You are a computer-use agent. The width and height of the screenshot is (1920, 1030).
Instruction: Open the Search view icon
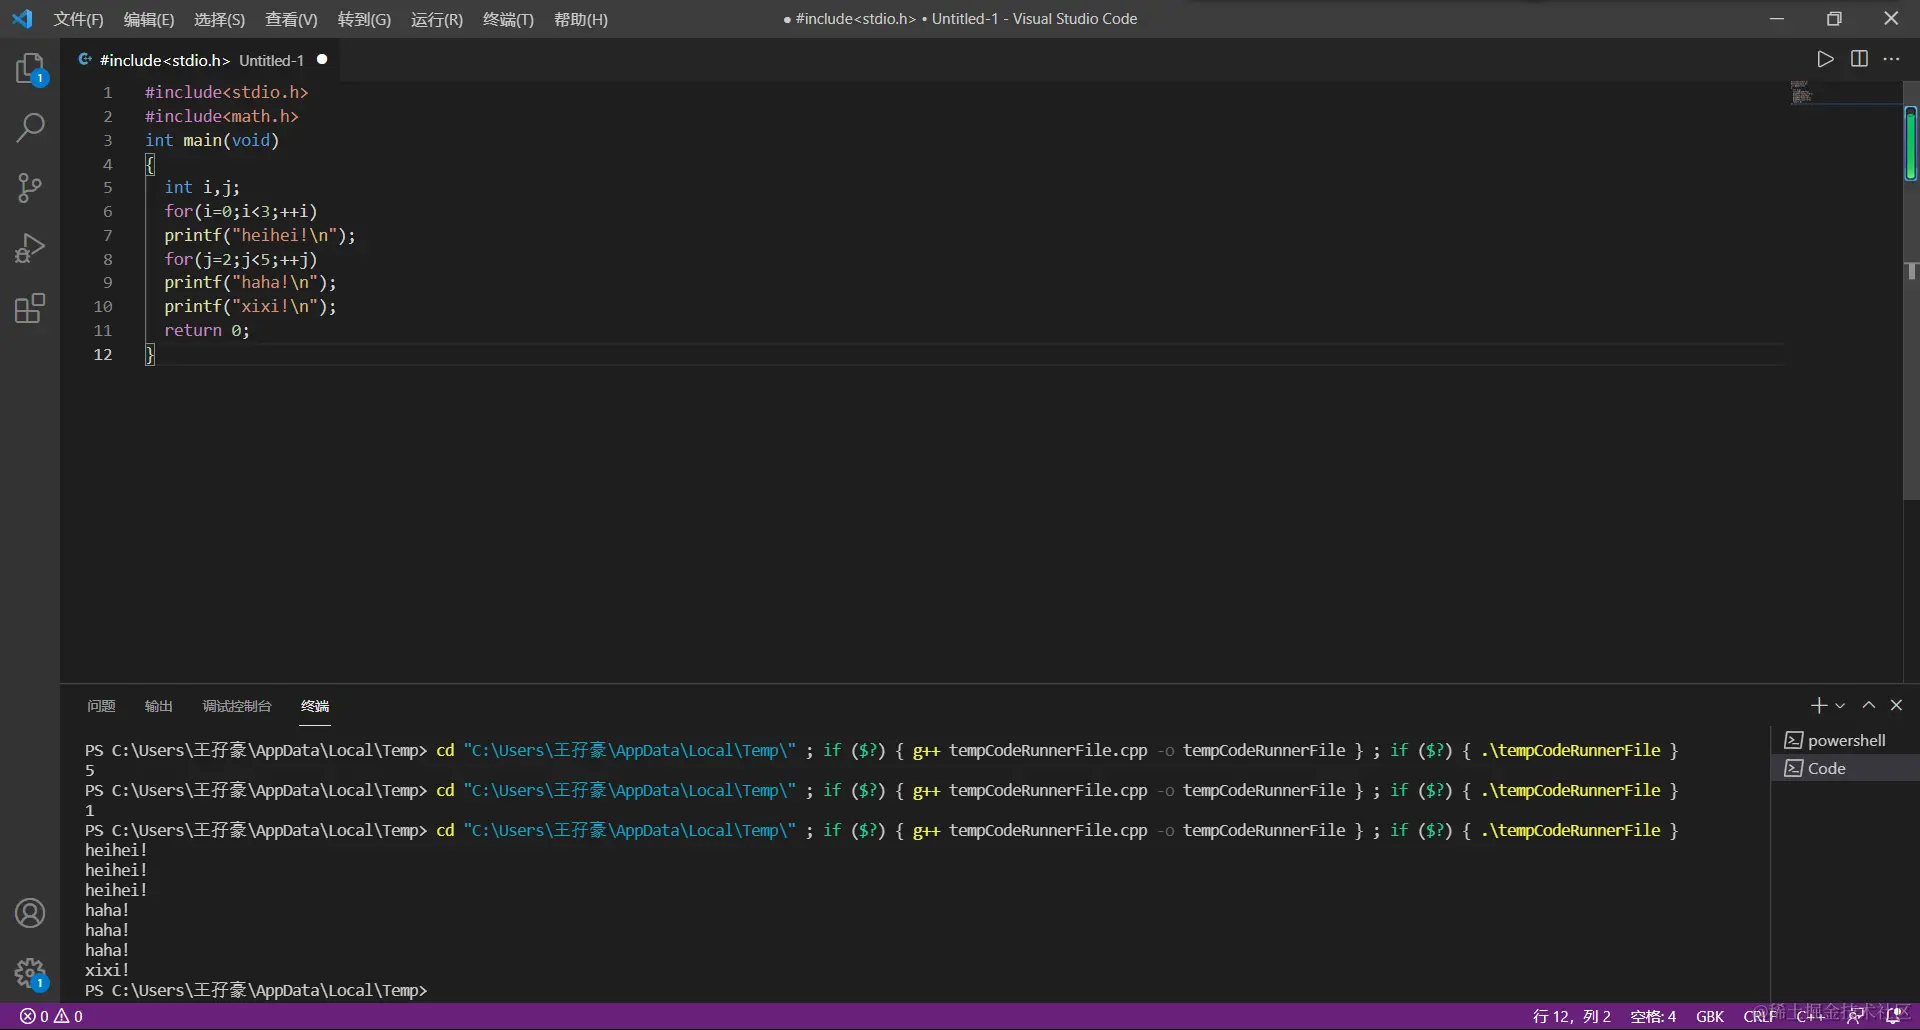(30, 128)
